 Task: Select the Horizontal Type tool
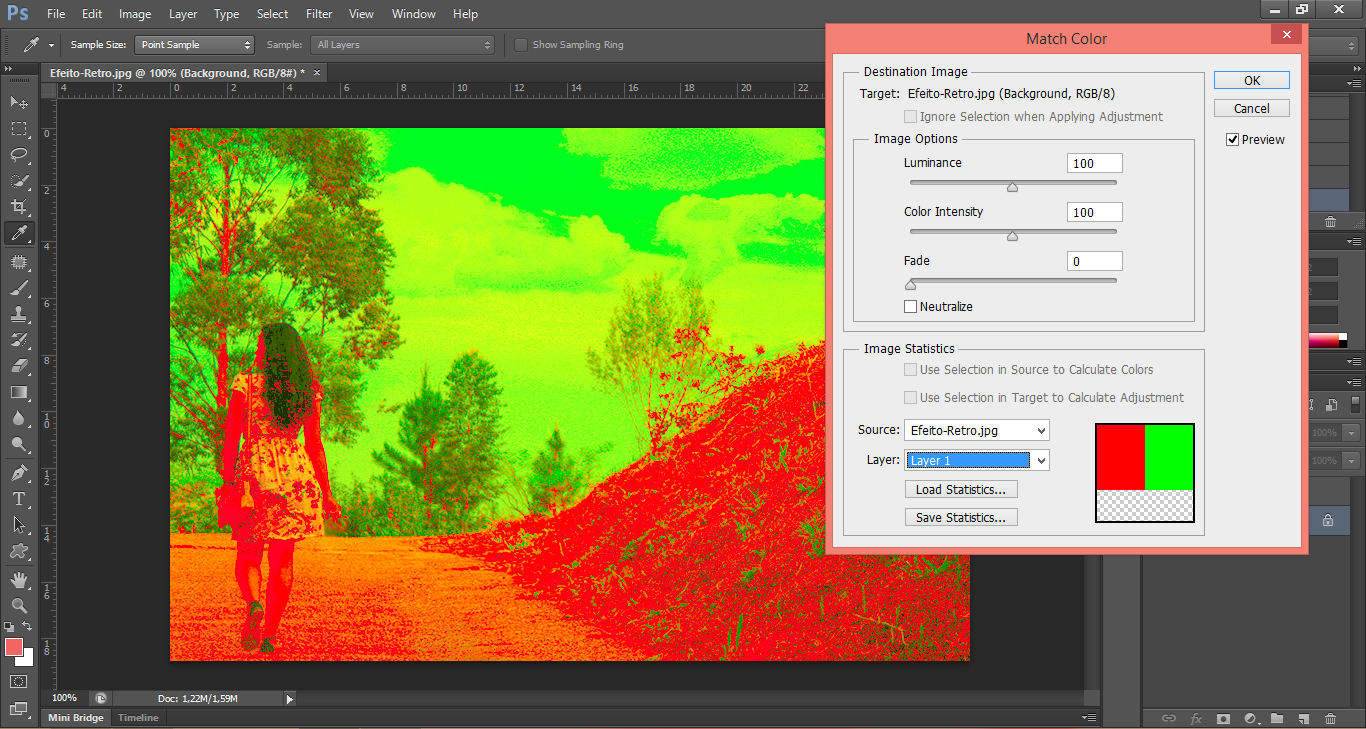(x=19, y=498)
